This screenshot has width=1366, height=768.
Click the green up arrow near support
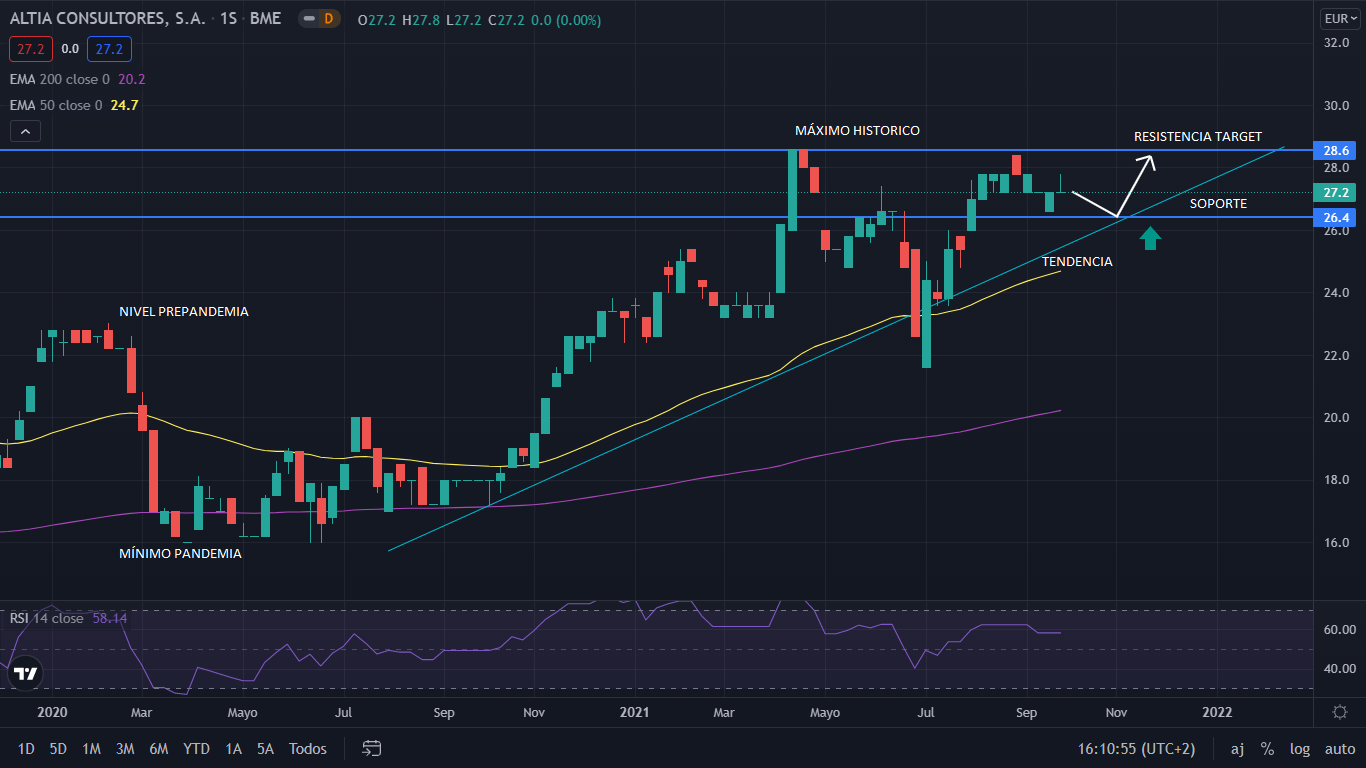(x=1150, y=237)
